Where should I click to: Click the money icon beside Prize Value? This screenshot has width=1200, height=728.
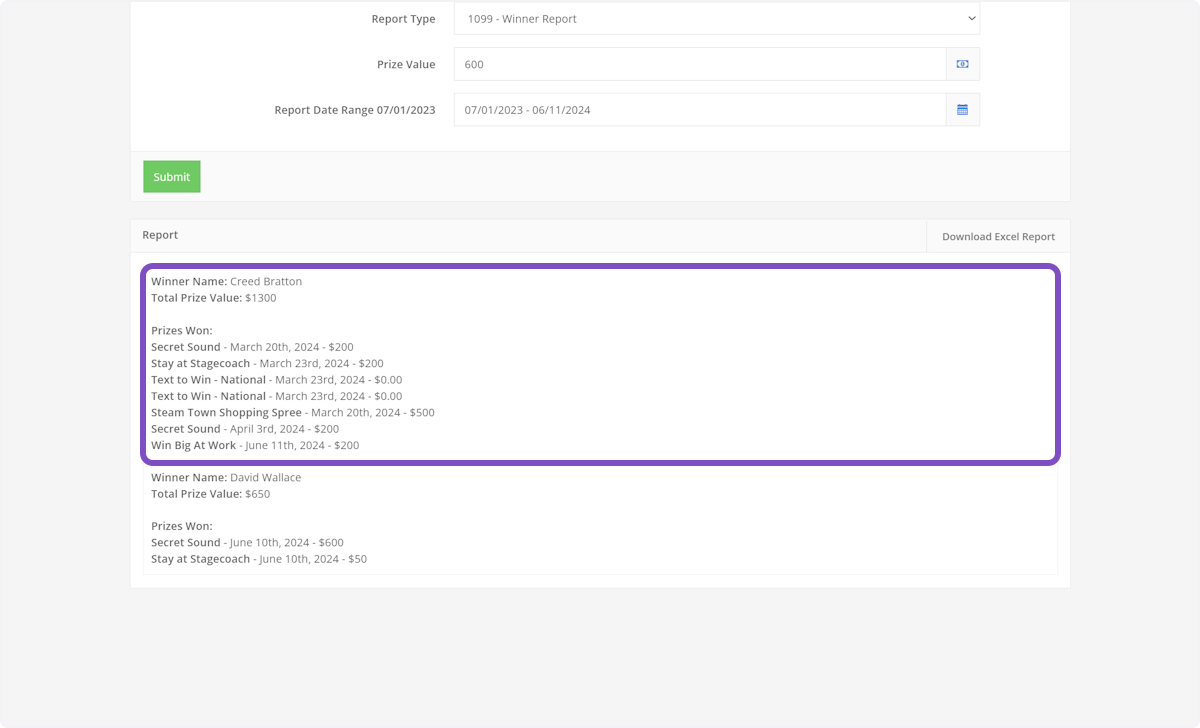(x=962, y=64)
